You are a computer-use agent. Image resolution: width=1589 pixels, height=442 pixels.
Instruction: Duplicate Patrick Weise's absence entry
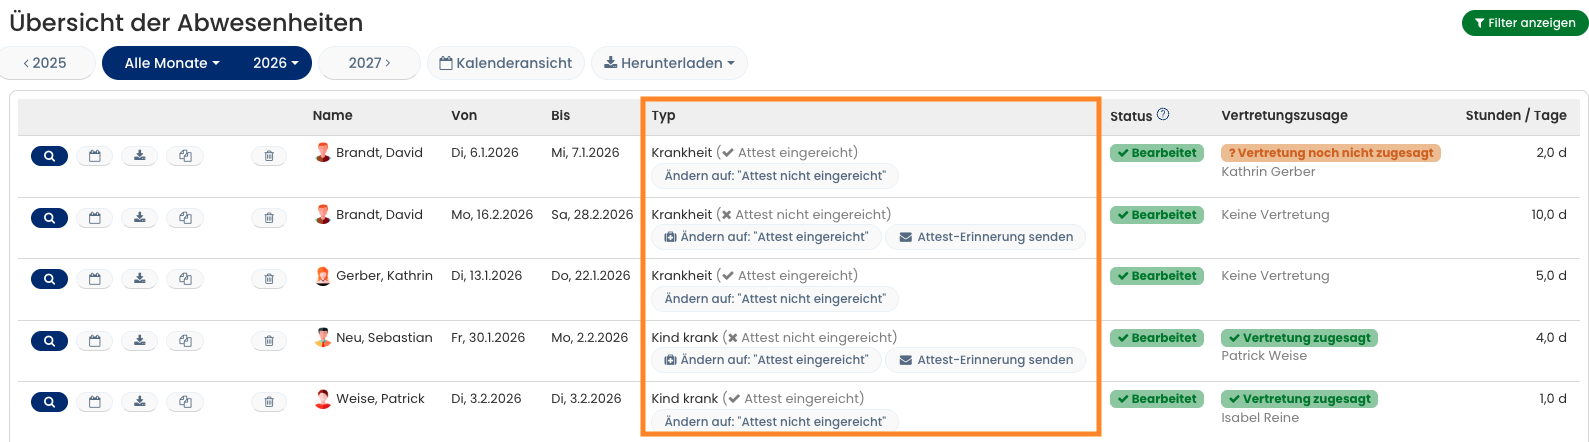click(x=185, y=402)
